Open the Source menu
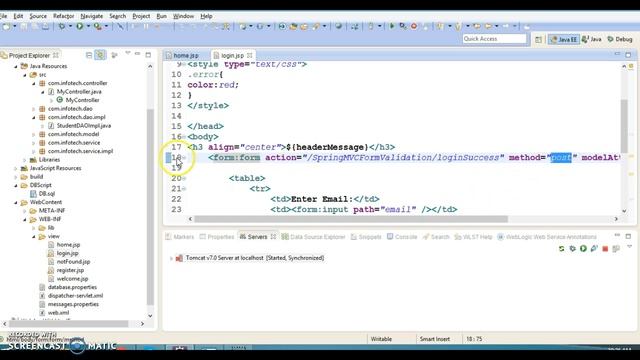This screenshot has height=360, width=640. click(x=38, y=16)
